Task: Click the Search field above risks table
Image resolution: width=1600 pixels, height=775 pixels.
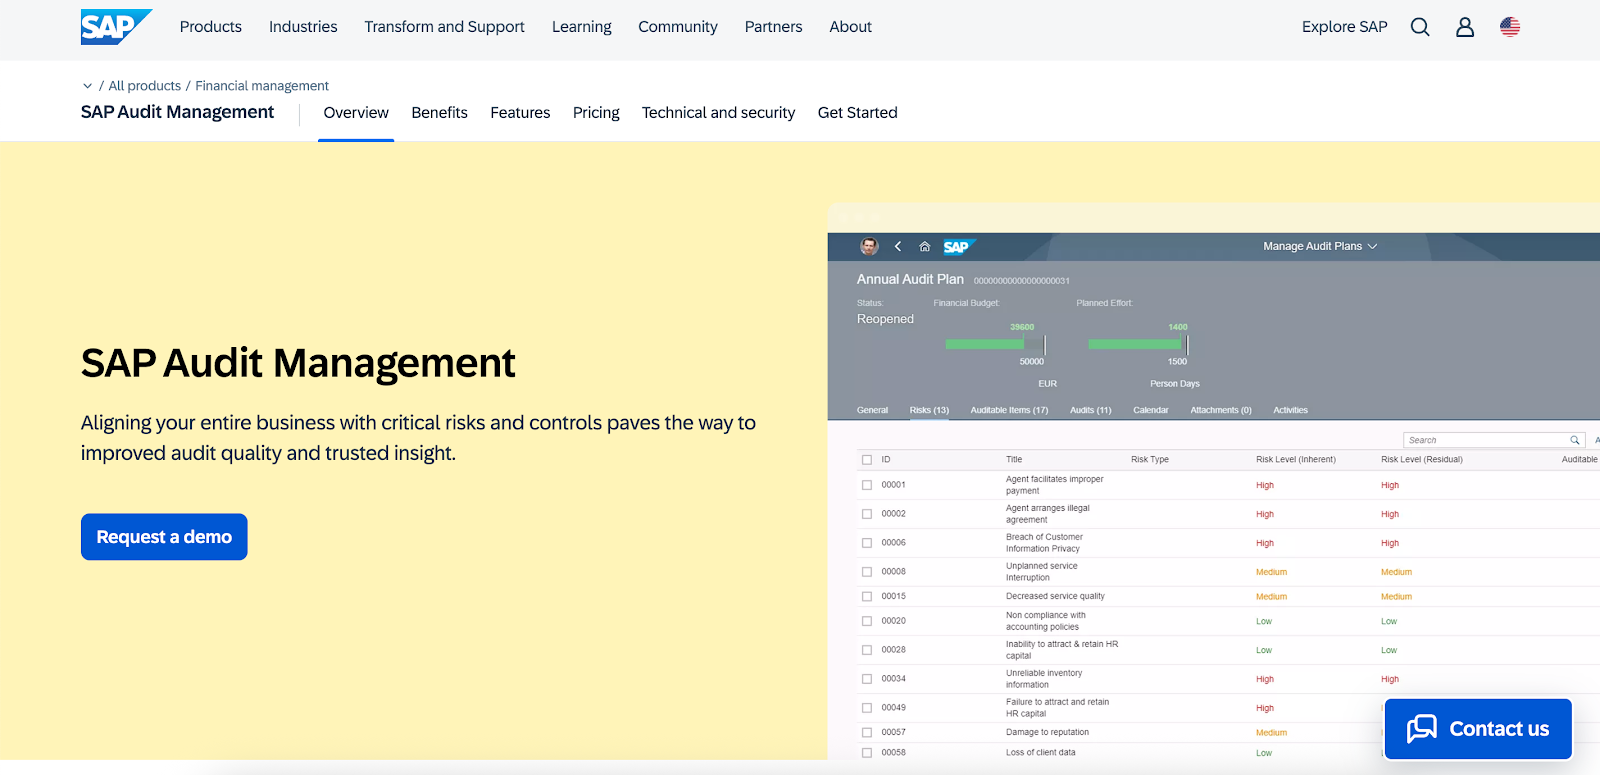Action: pos(1494,440)
